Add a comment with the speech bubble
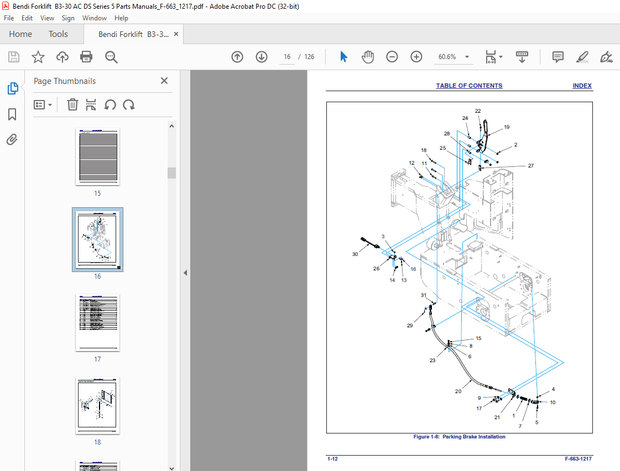This screenshot has height=471, width=620. (x=558, y=57)
